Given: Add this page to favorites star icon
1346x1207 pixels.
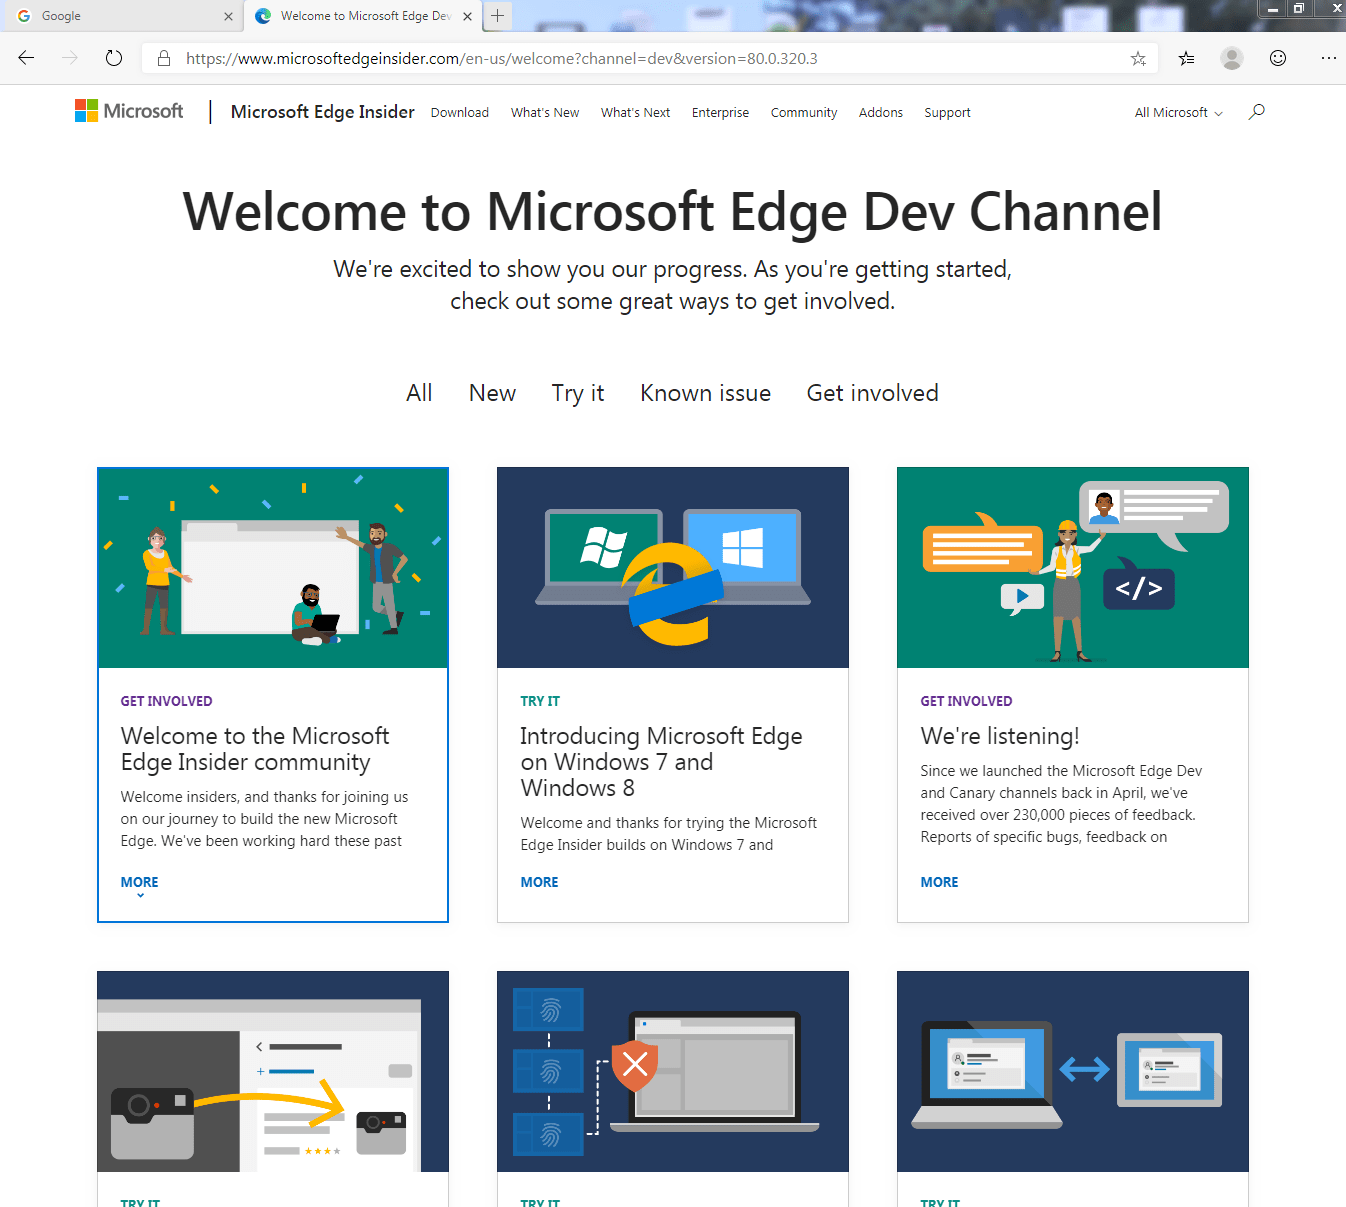Looking at the screenshot, I should [1138, 58].
